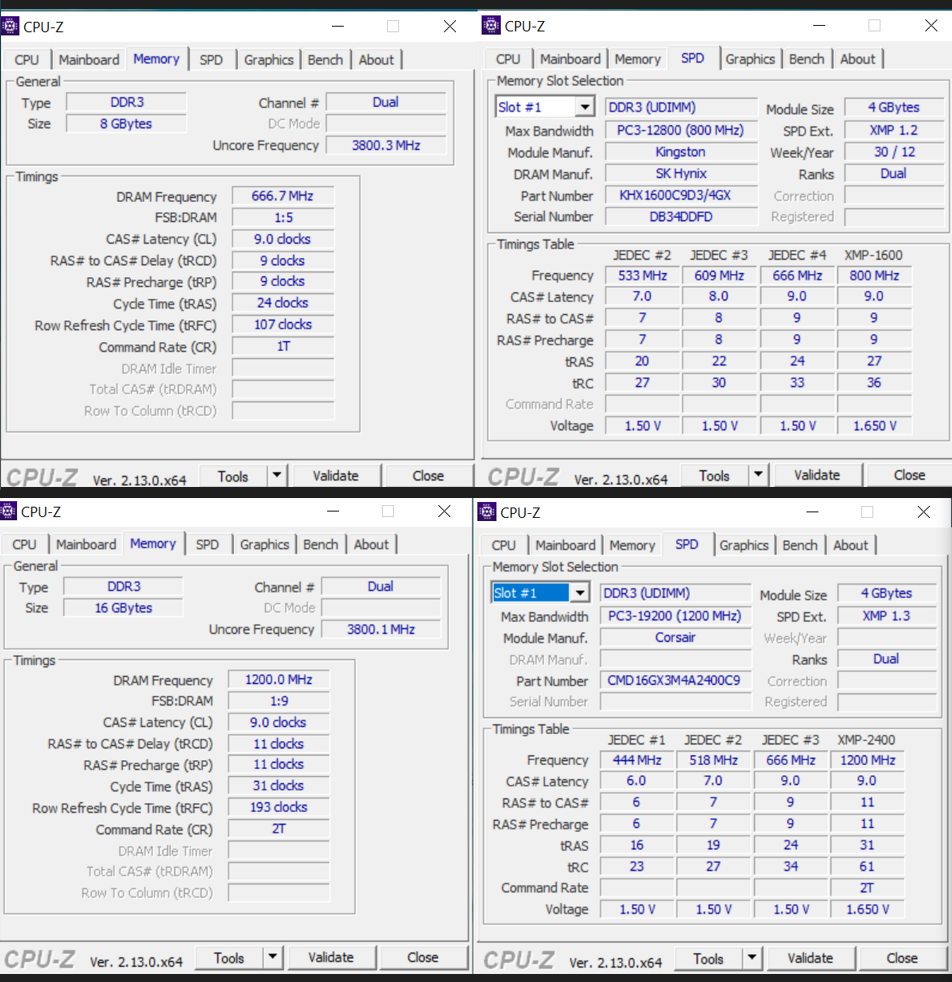952x982 pixels.
Task: Minimize the 16 GBytes Memory CPU-Z window
Action: click(x=333, y=511)
